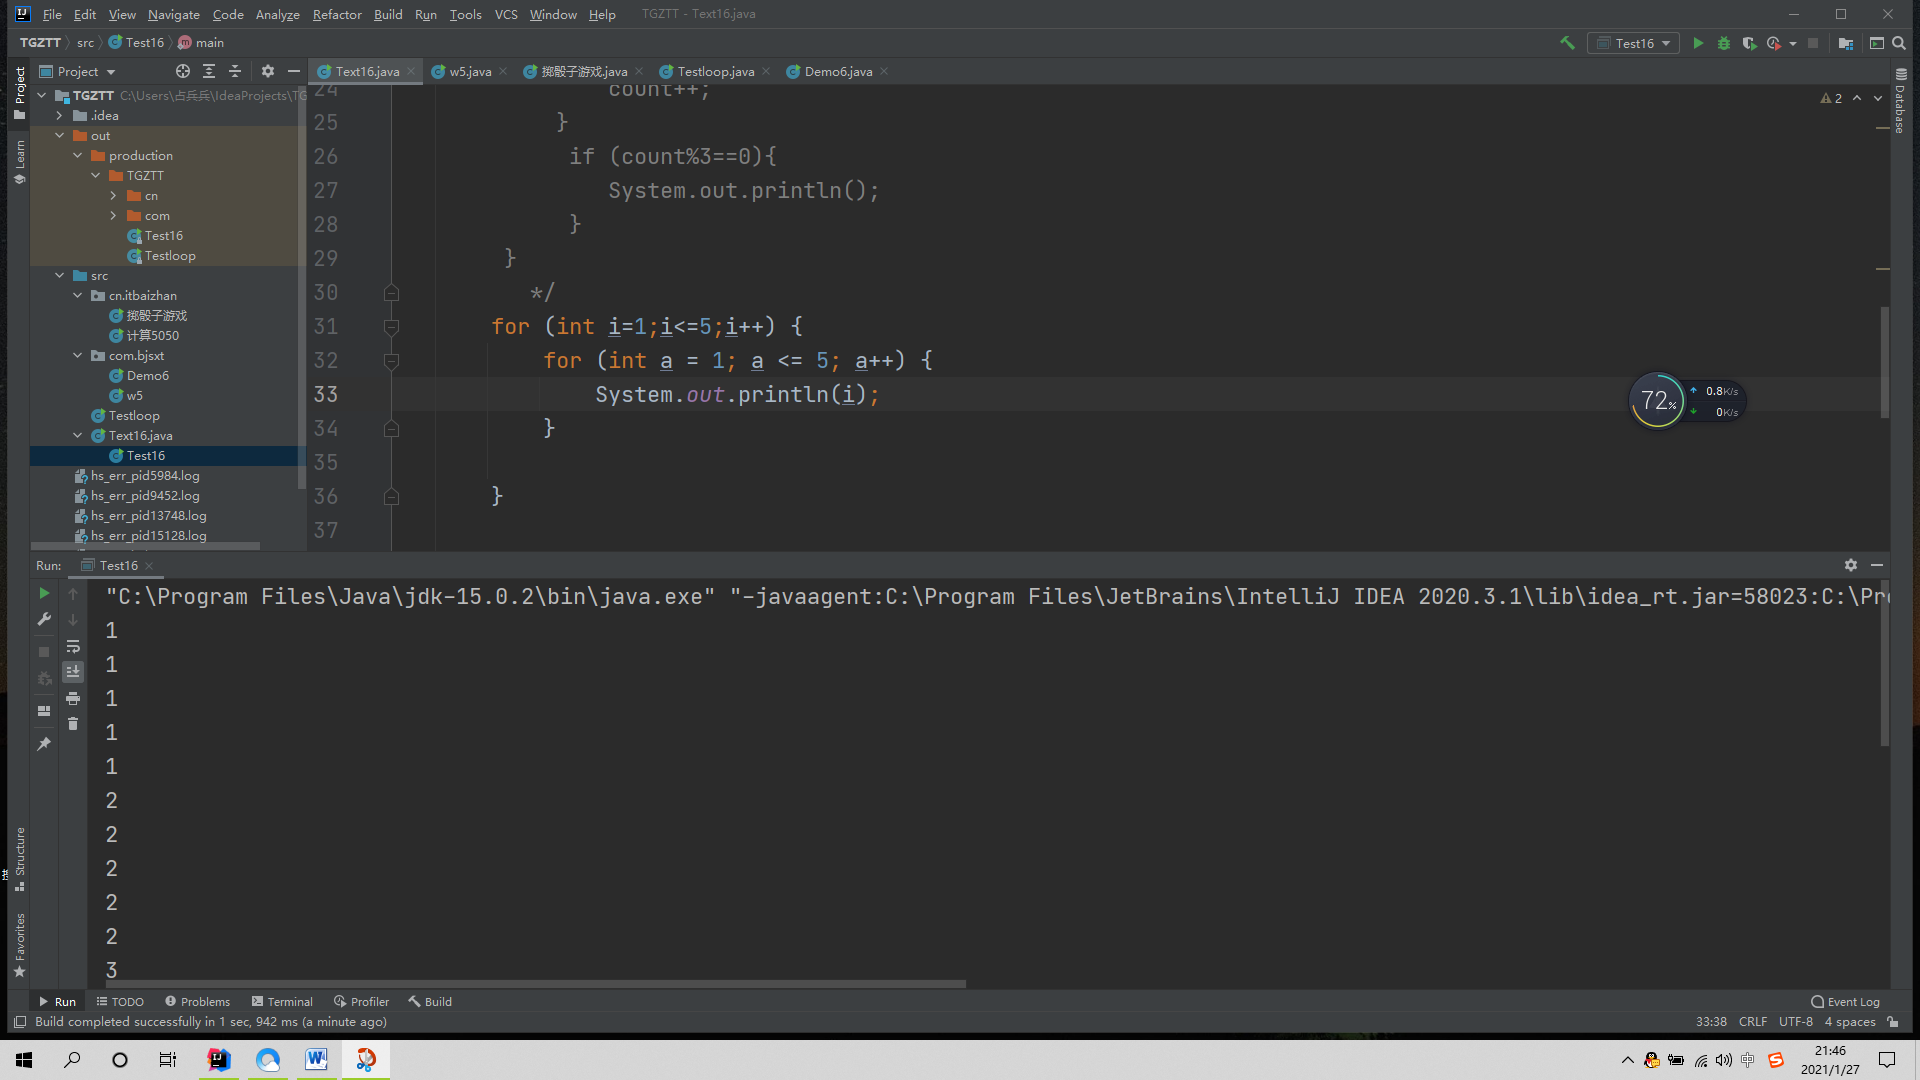The height and width of the screenshot is (1080, 1920).
Task: Open Project panel settings gear
Action: (x=267, y=71)
